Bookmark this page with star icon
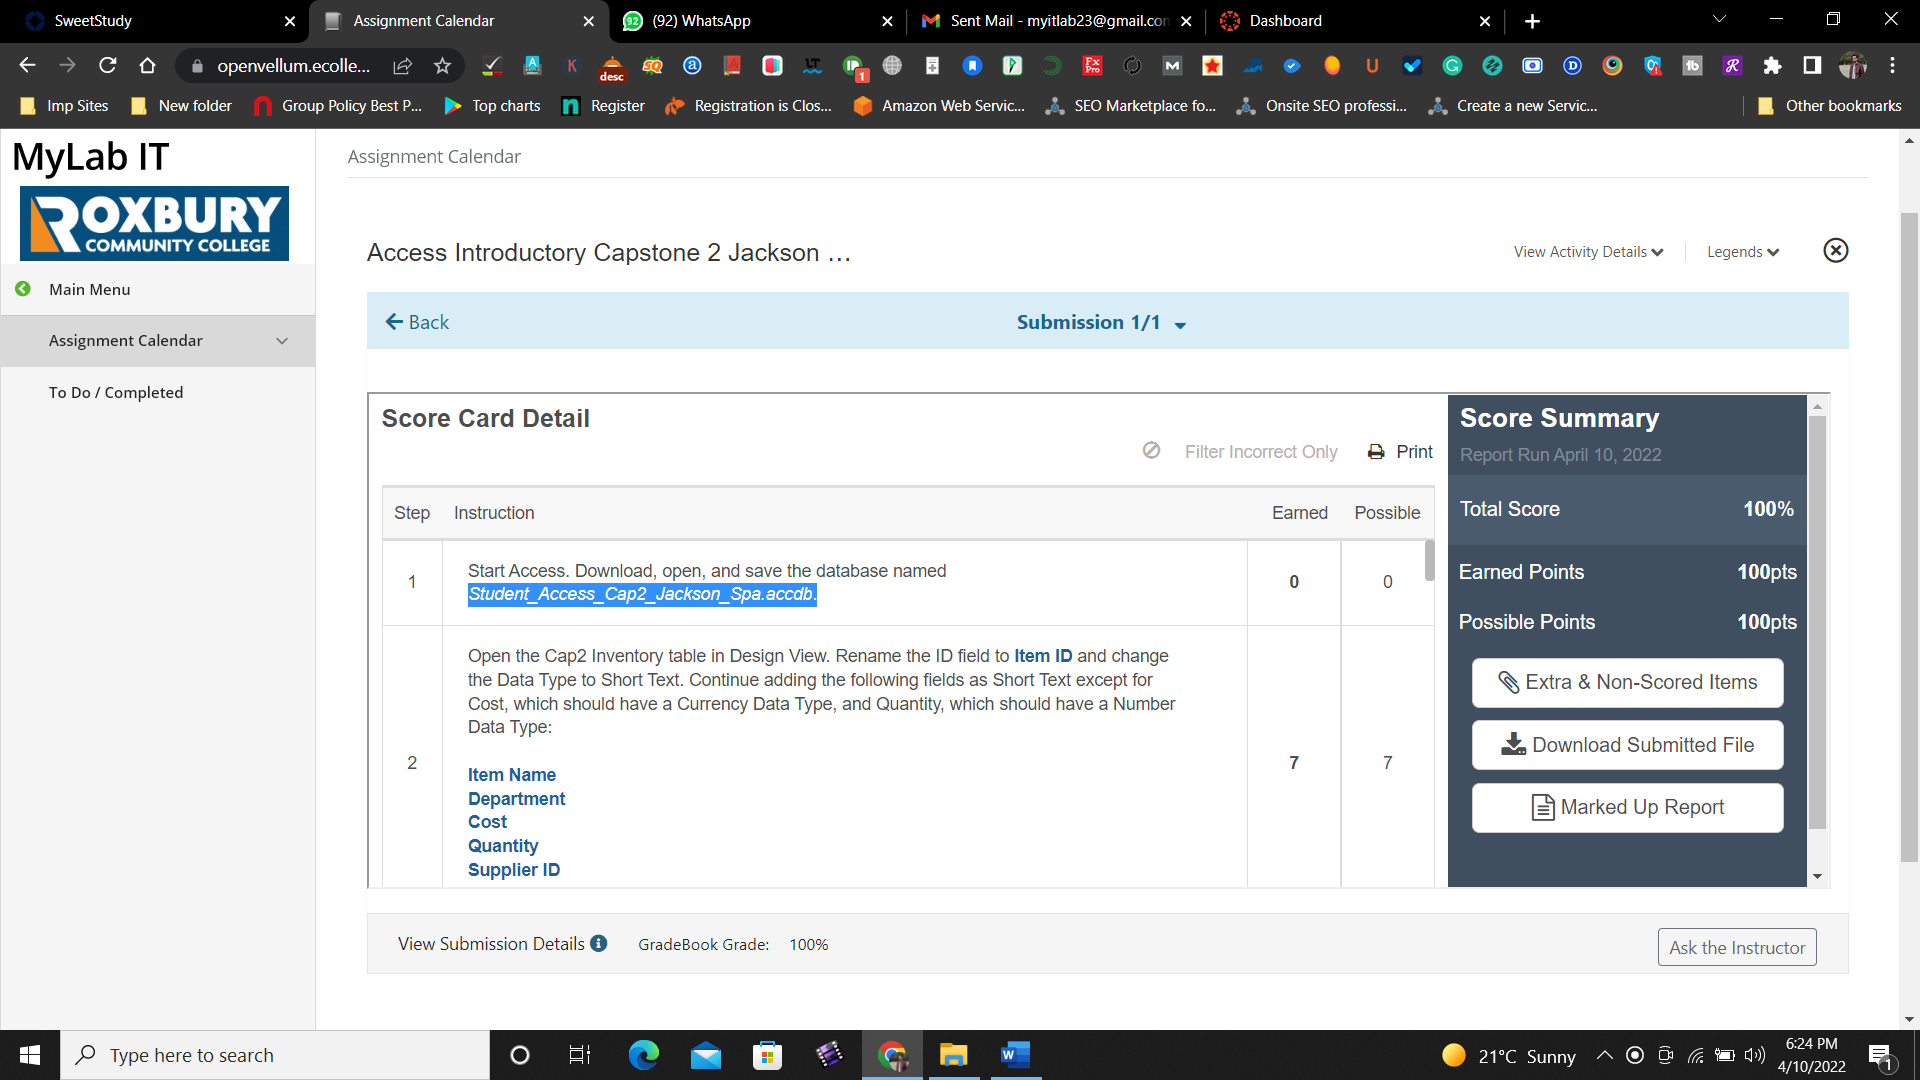Viewport: 1920px width, 1080px height. point(442,66)
